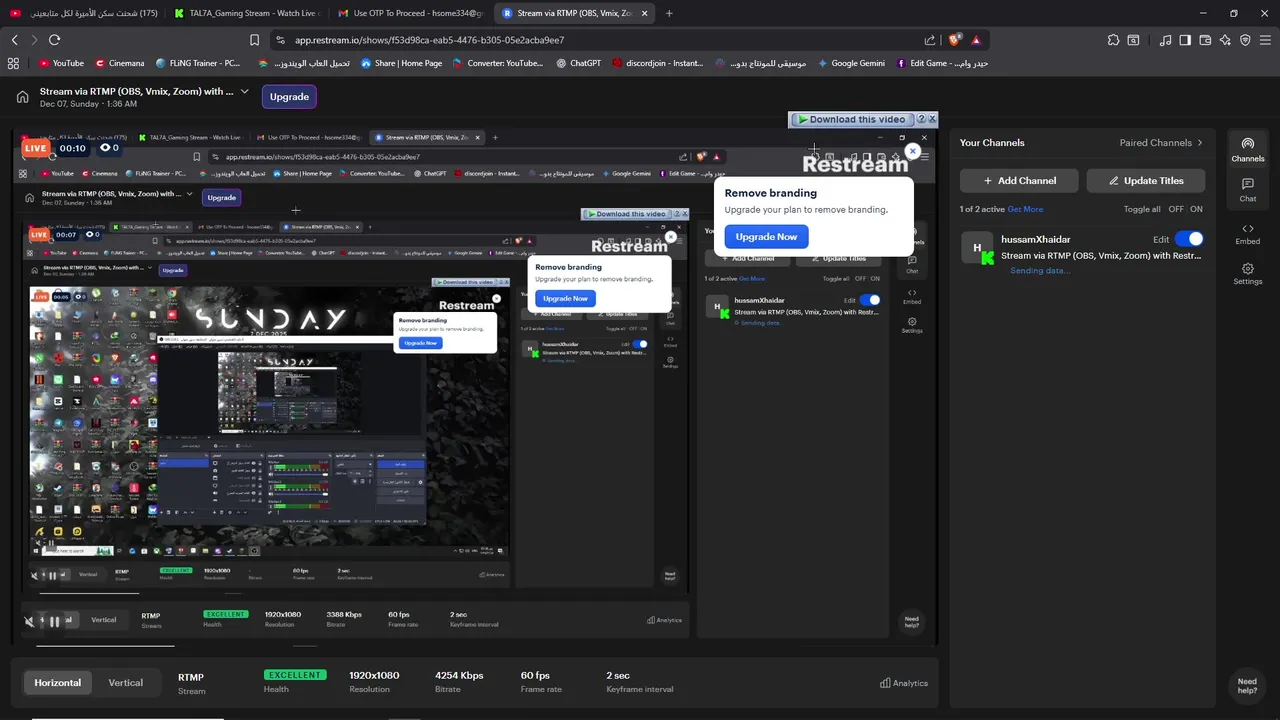Toggle the hussamXhaidar channel switch off
The image size is (1280, 720).
point(1189,239)
